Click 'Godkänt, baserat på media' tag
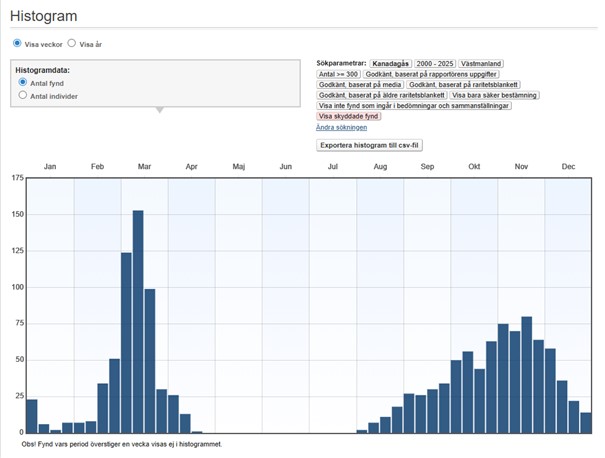This screenshot has height=458, width=605. [x=360, y=85]
